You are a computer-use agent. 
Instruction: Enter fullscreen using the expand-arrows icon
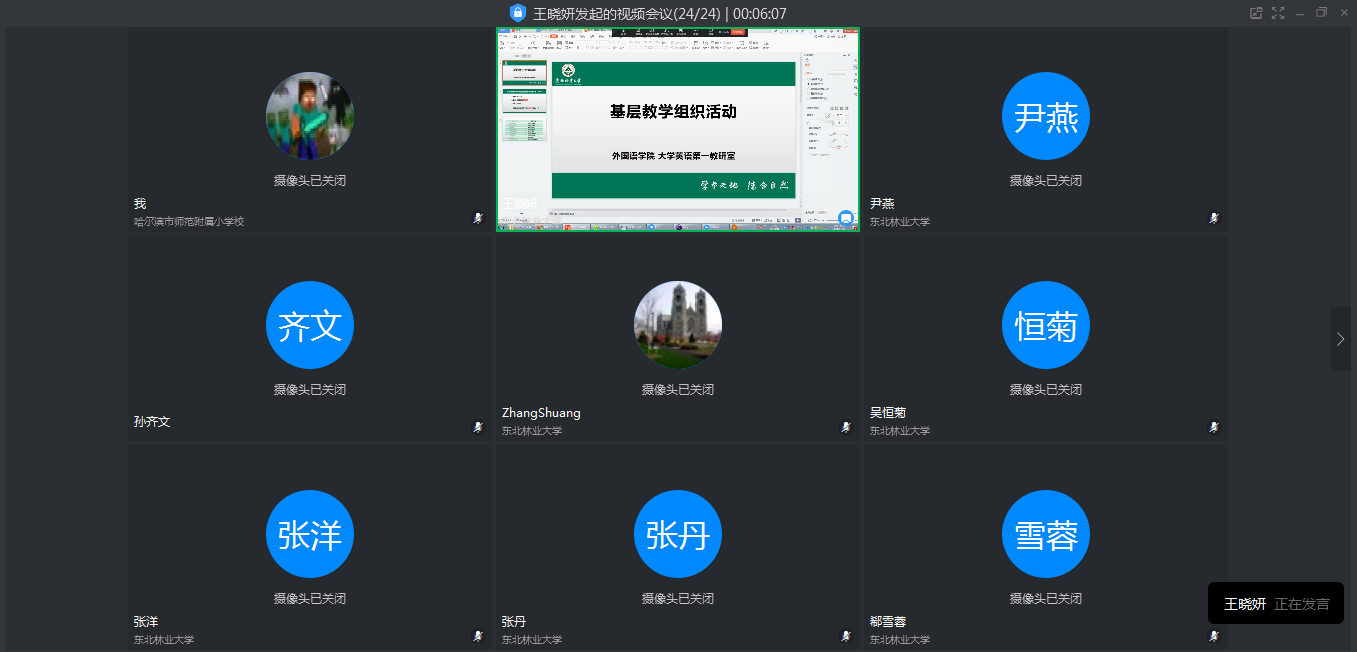pos(1278,13)
